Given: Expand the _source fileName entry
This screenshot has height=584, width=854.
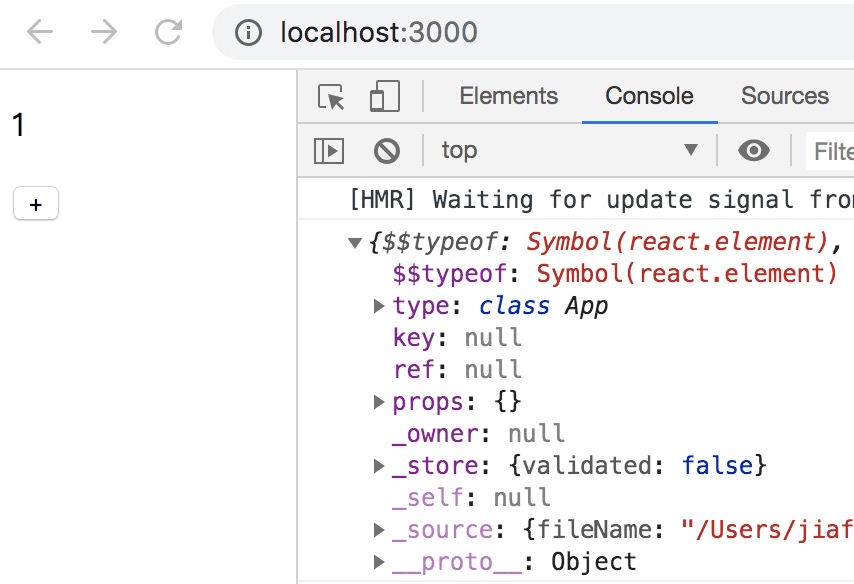Looking at the screenshot, I should point(379,530).
